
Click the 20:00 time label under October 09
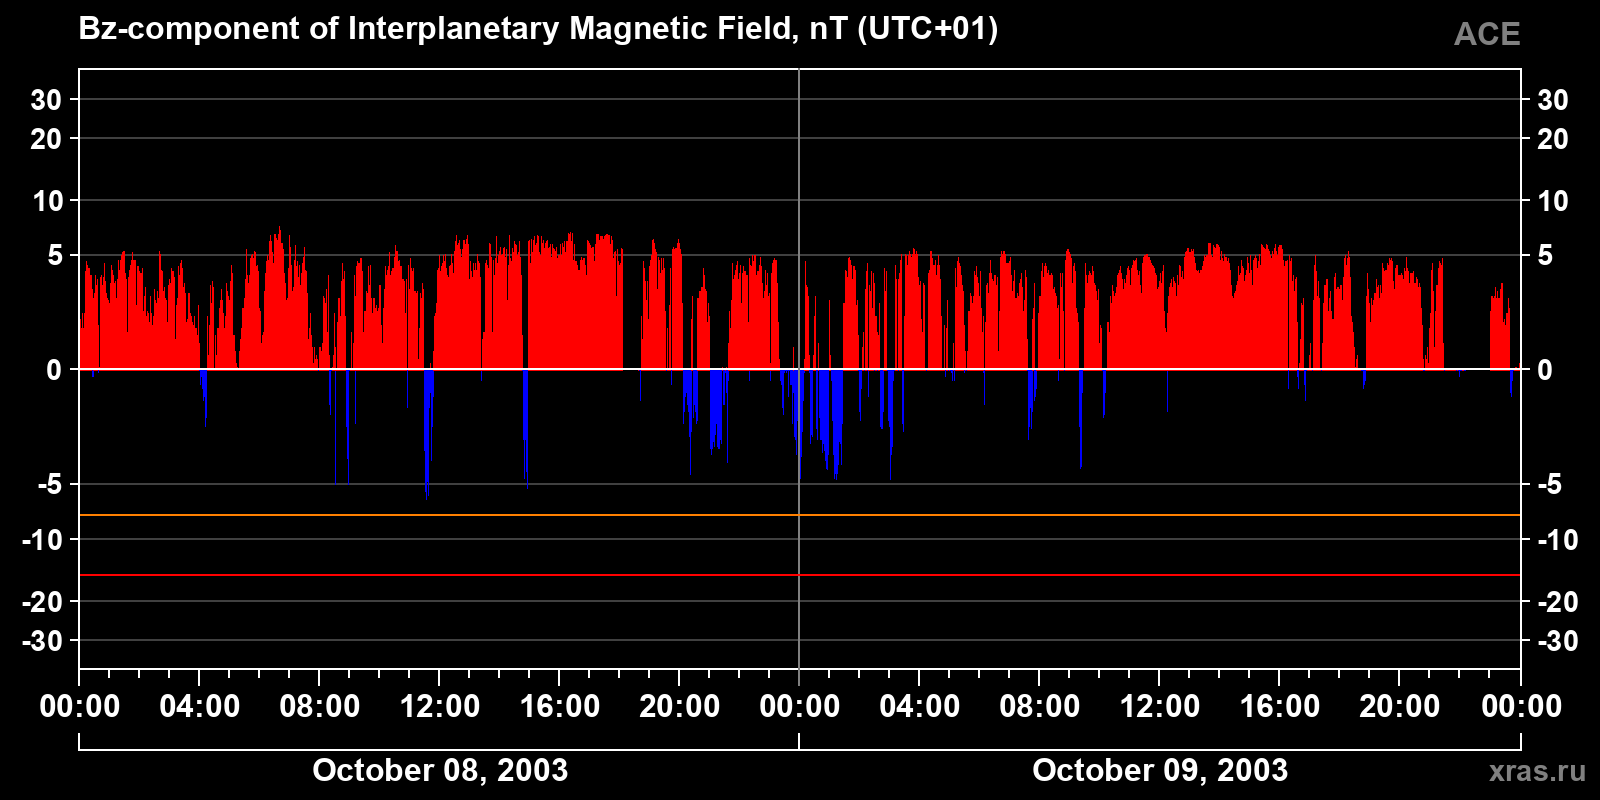tap(1400, 707)
